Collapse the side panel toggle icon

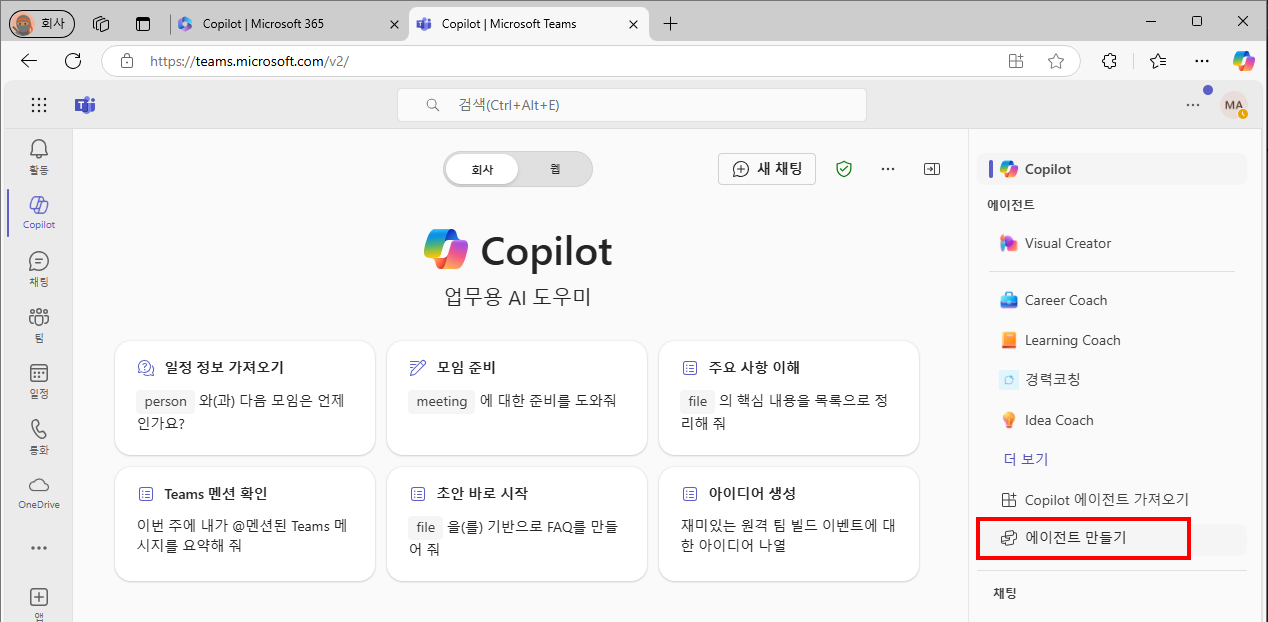932,169
